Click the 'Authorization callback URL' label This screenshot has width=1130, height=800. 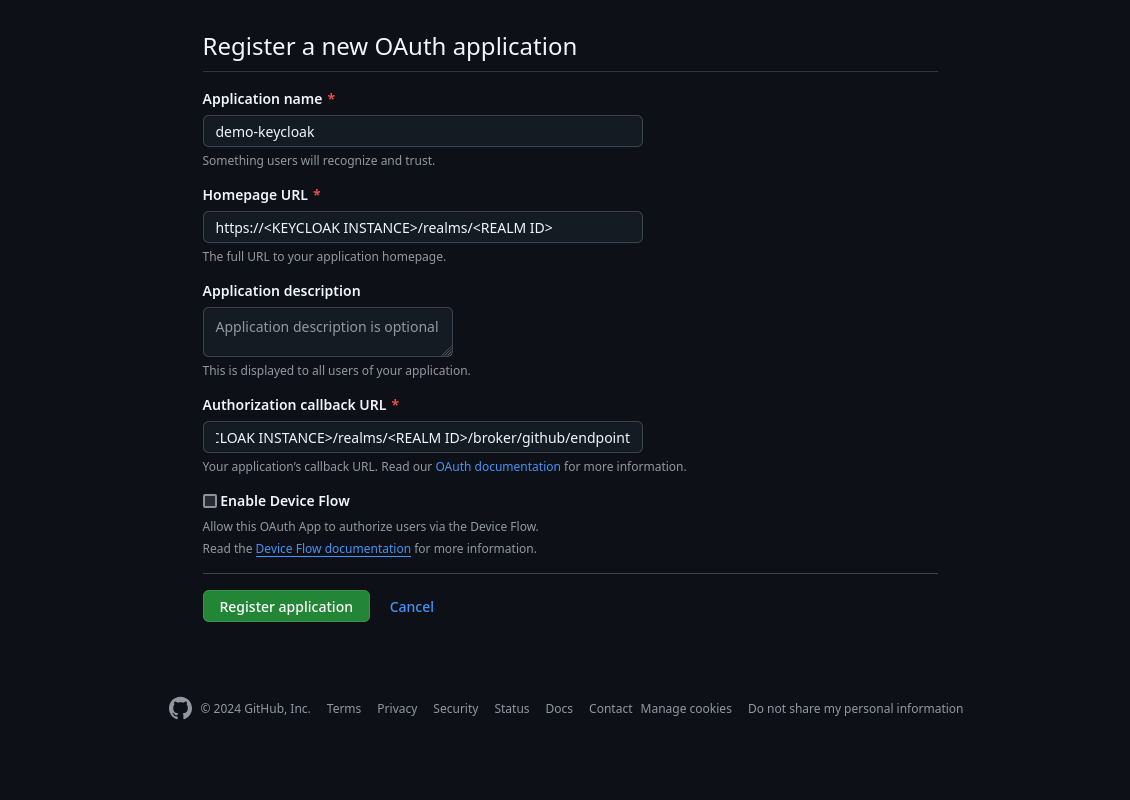coord(295,405)
